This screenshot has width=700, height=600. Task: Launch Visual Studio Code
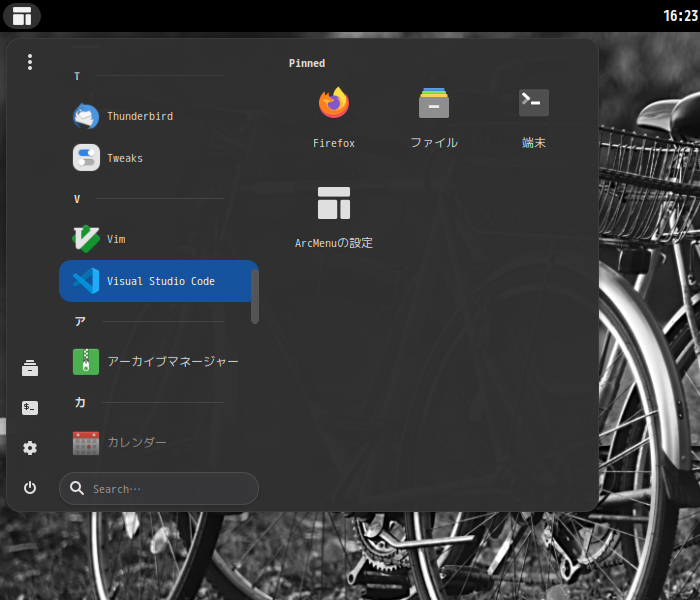[x=158, y=281]
